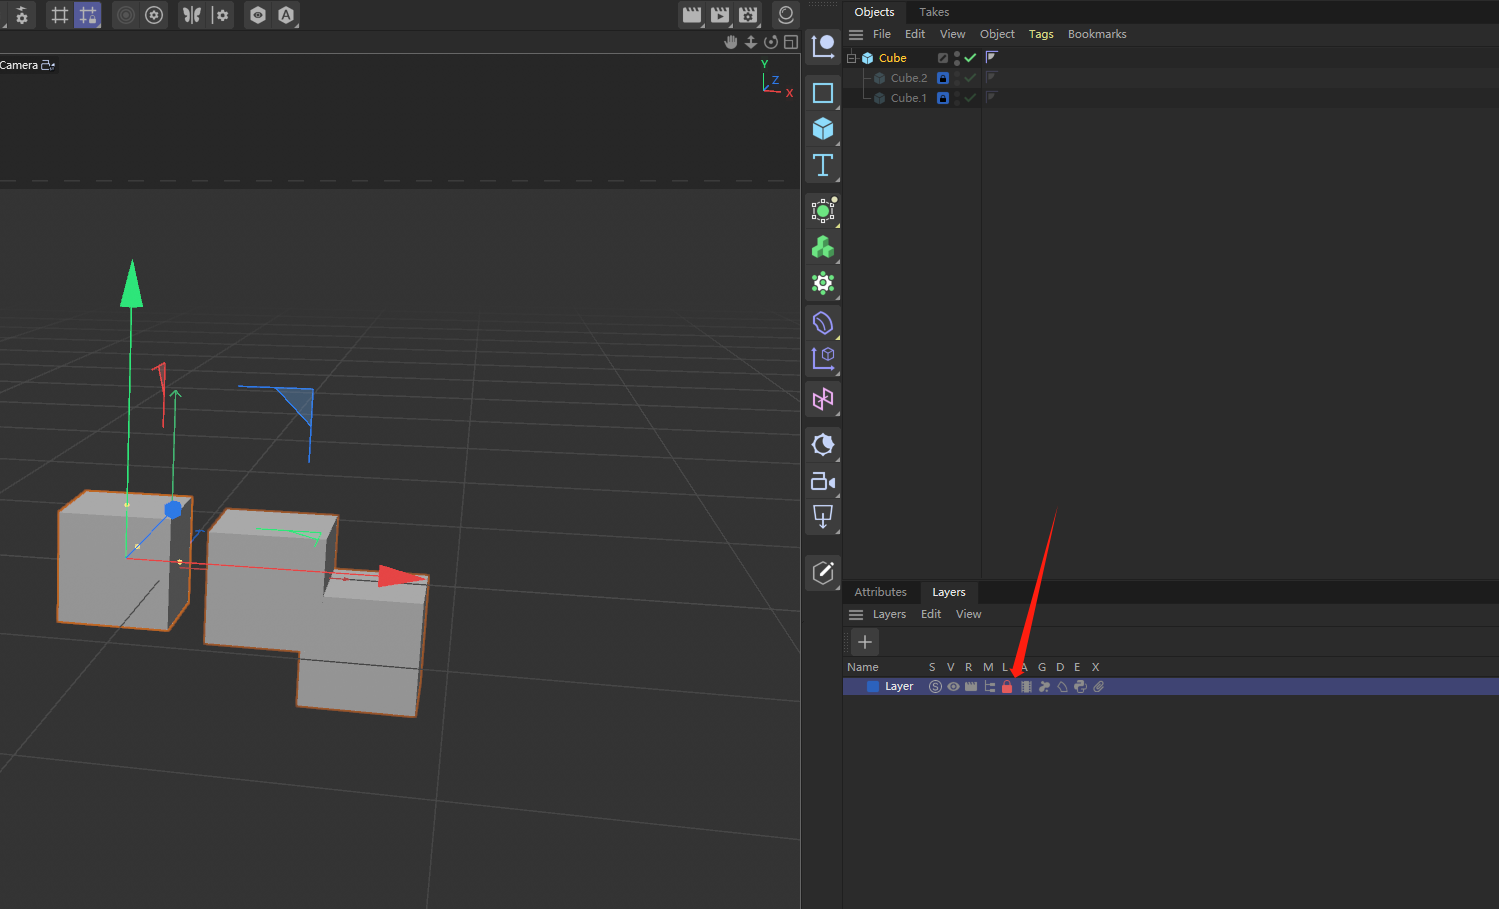Click the viewport pan hand icon
Screen dimensions: 1499x909
pos(731,42)
